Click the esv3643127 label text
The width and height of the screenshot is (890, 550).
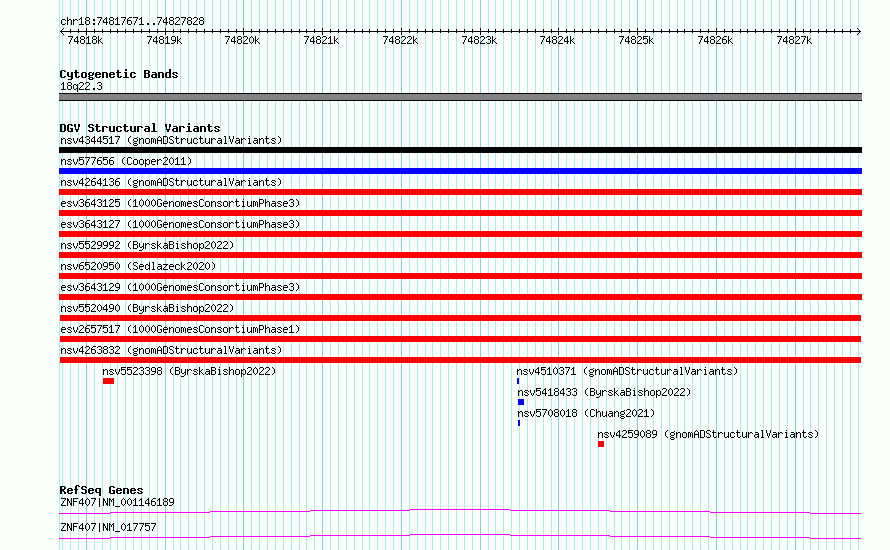point(180,224)
